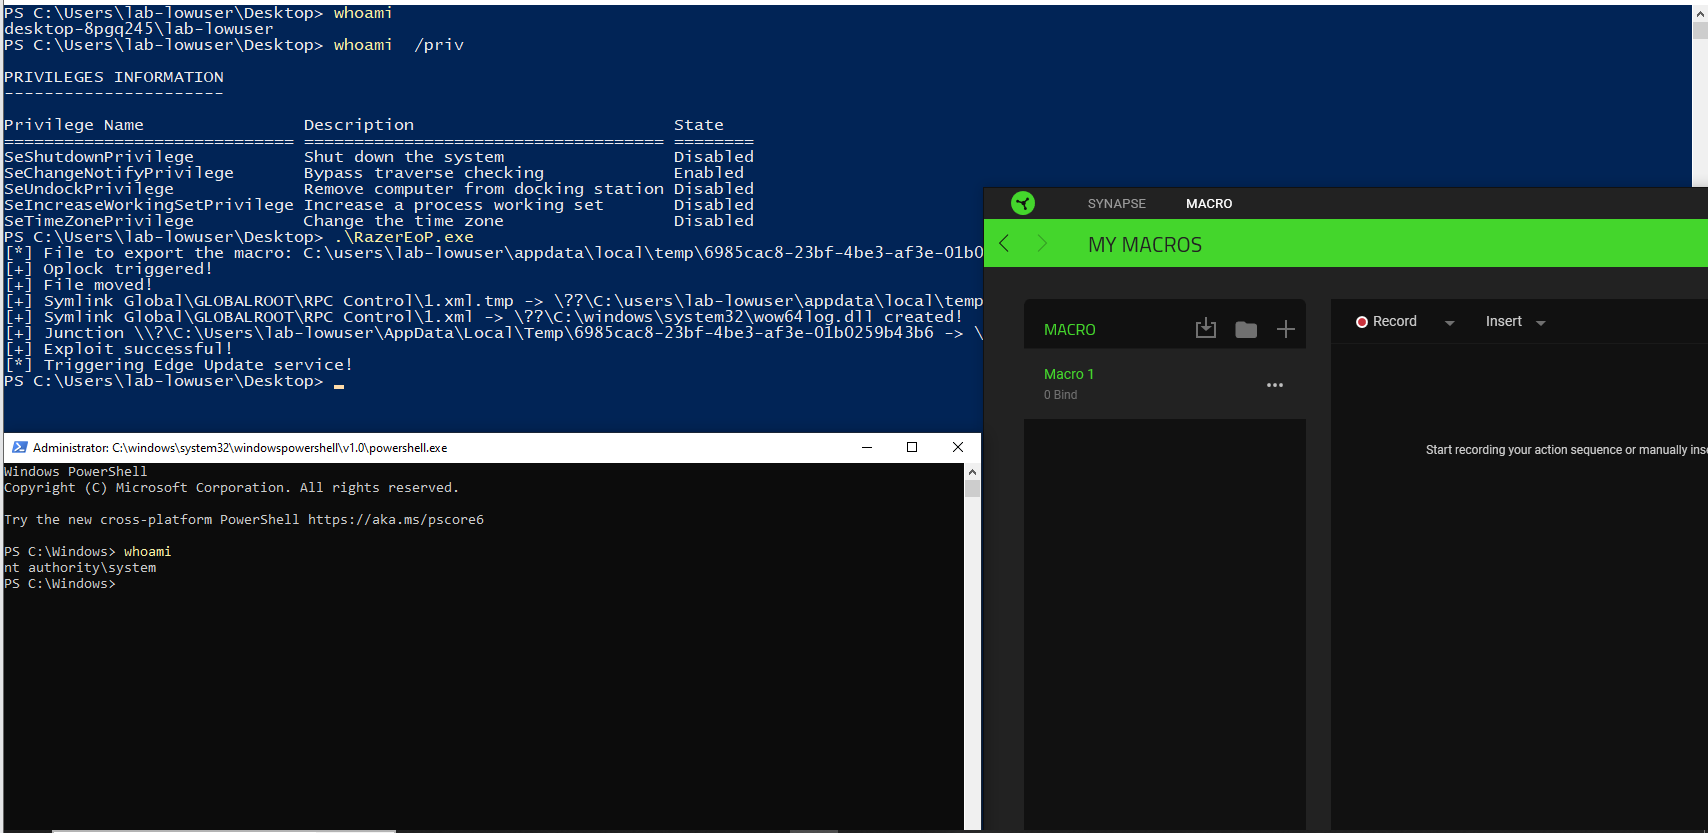Viewport: 1708px width, 833px height.
Task: Click the 'whoami /priv' command text
Action: click(399, 45)
